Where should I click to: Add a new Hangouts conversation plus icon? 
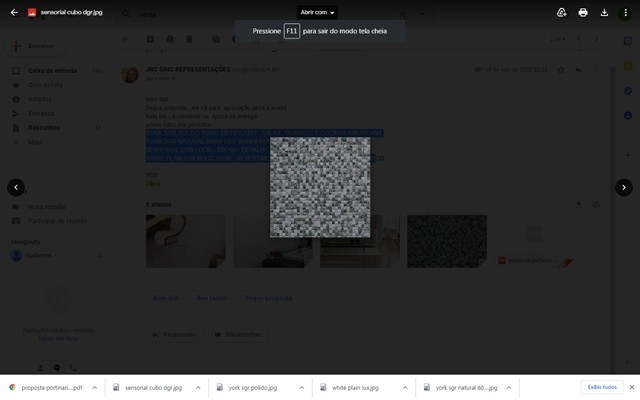pos(99,256)
